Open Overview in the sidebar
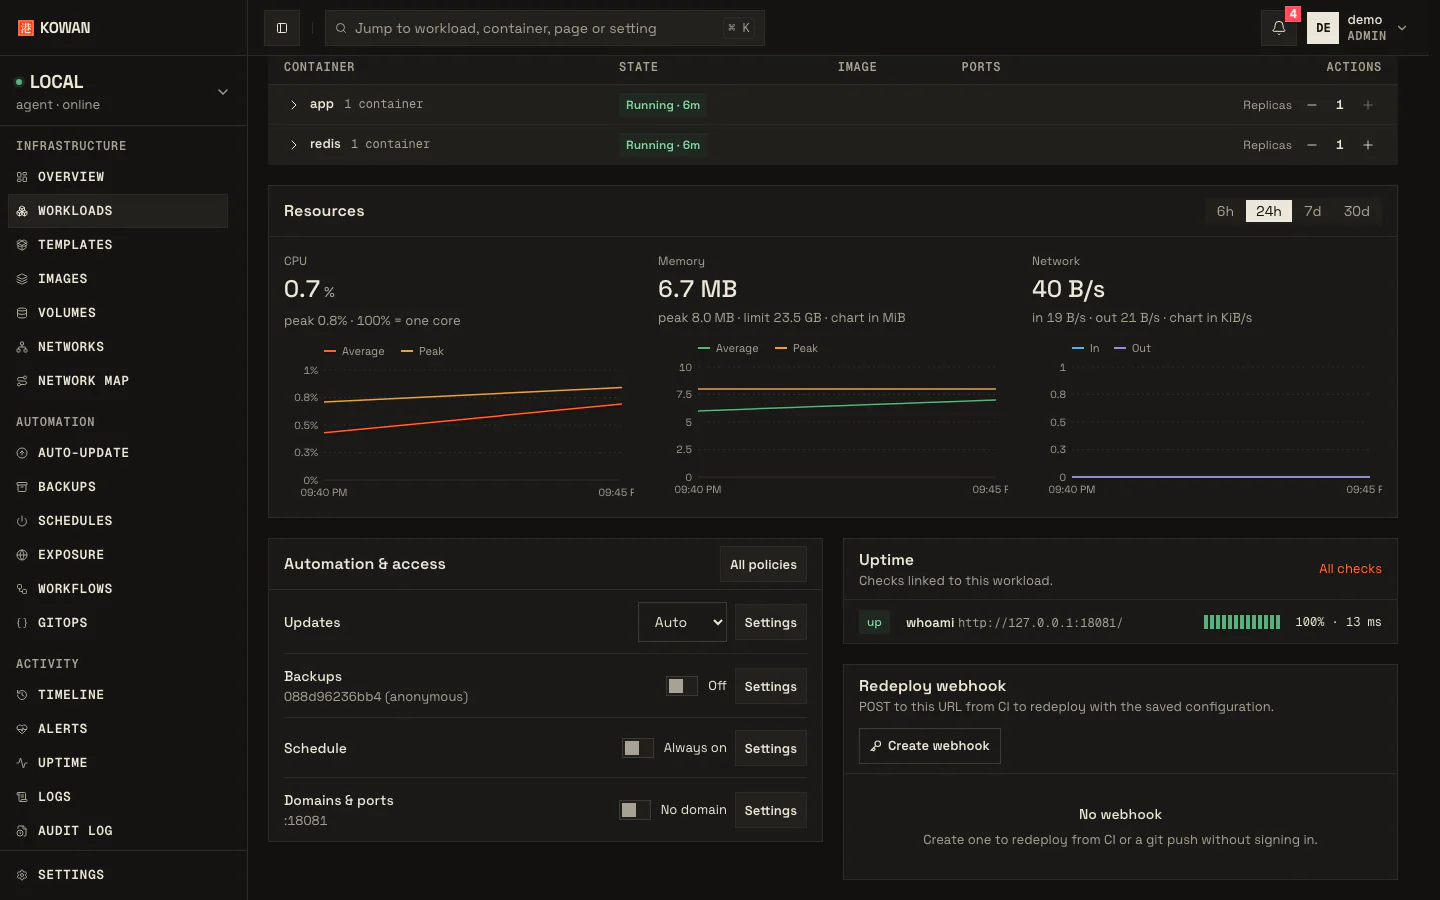This screenshot has width=1440, height=900. [118, 177]
